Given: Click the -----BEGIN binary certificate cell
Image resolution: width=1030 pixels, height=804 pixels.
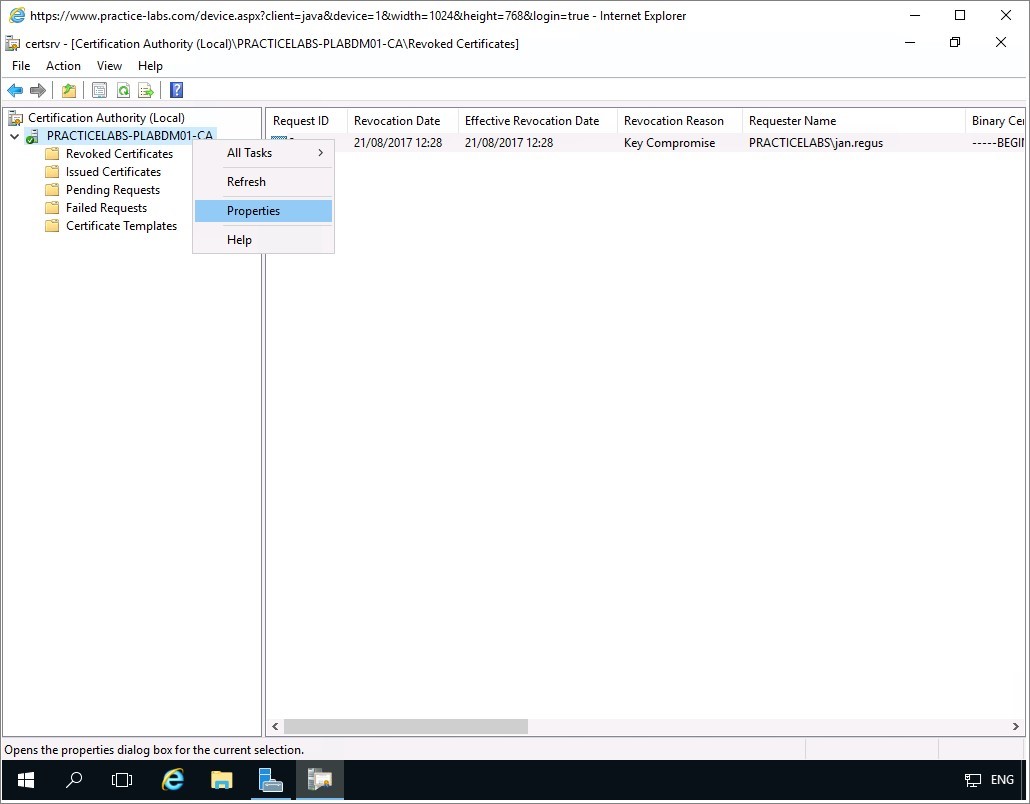Looking at the screenshot, I should point(998,143).
